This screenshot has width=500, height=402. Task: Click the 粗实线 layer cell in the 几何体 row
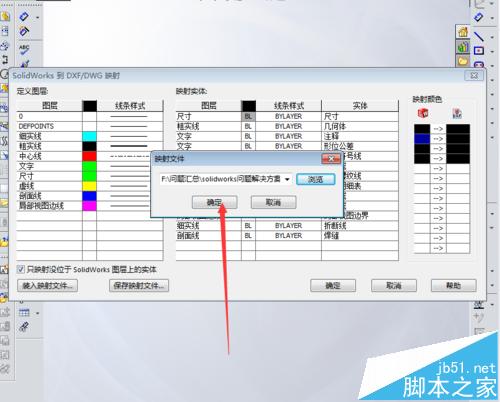pos(208,126)
